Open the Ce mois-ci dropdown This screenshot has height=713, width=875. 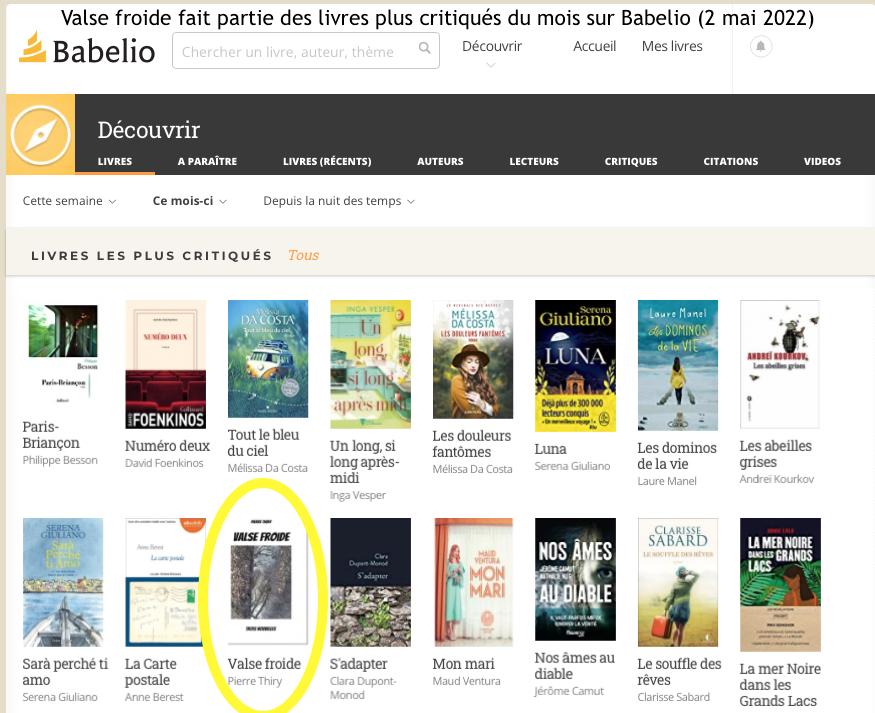[190, 201]
